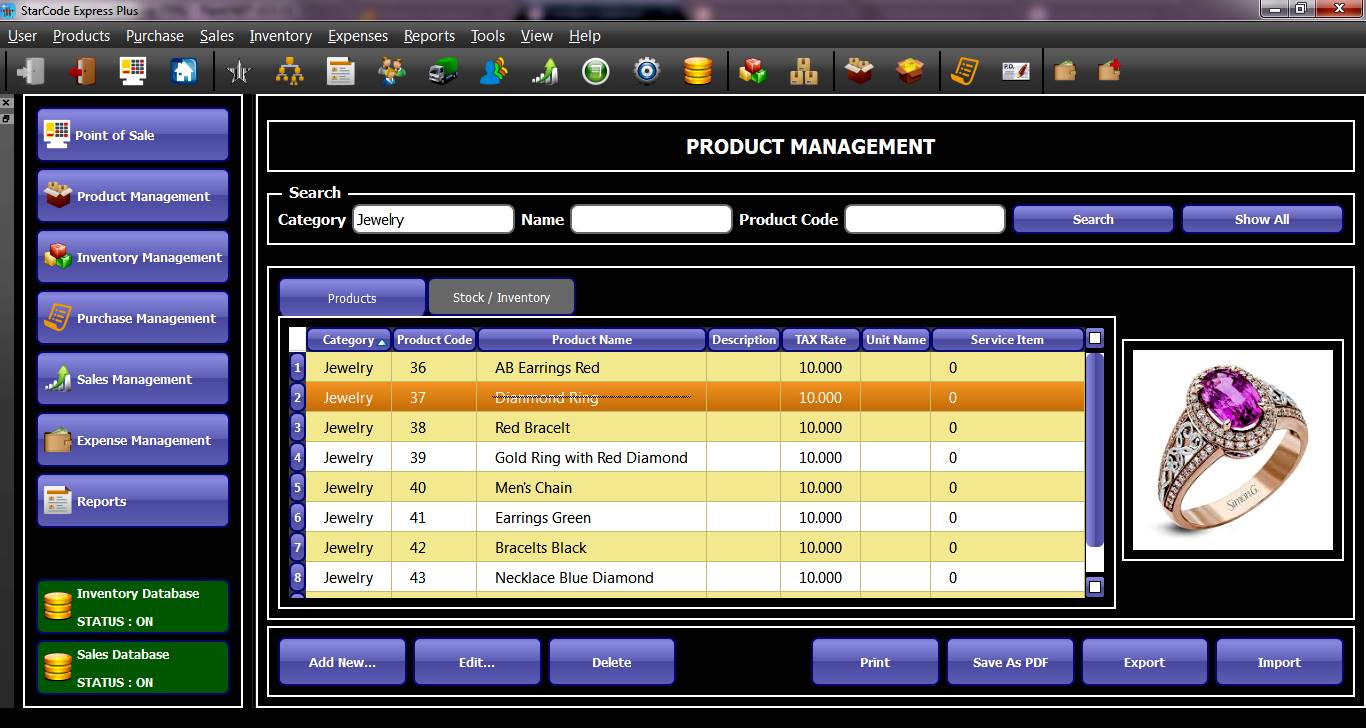This screenshot has height=728, width=1366.
Task: Open the Reports menu in menu bar
Action: 429,36
